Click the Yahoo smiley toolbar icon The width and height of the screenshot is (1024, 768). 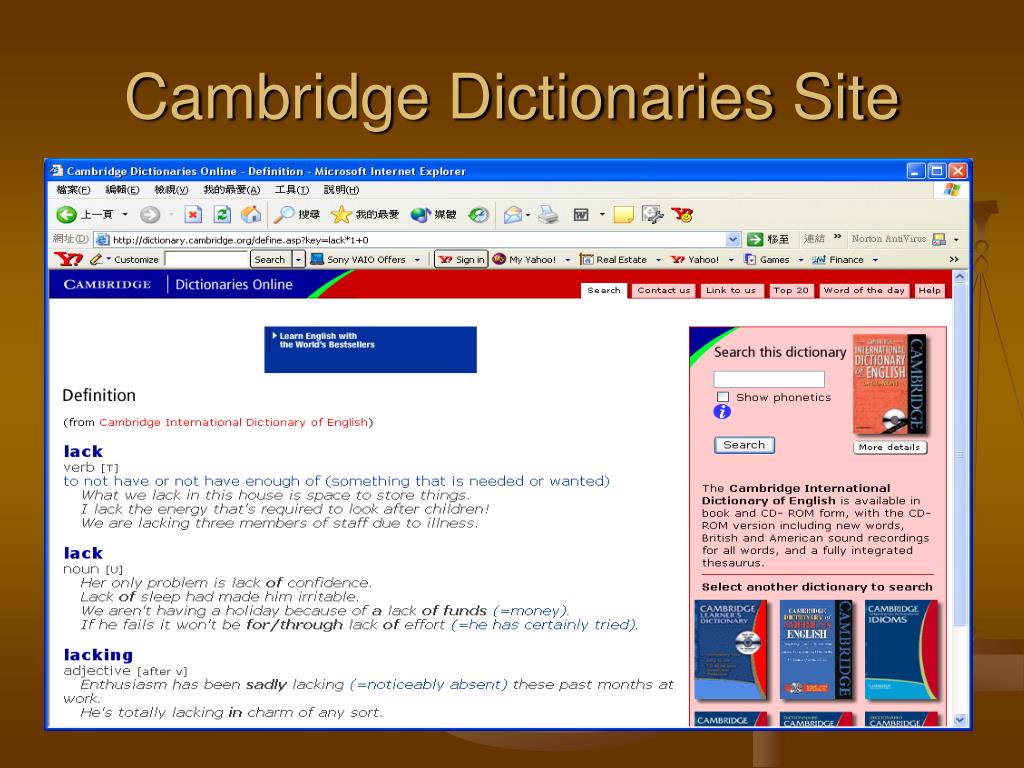click(682, 214)
